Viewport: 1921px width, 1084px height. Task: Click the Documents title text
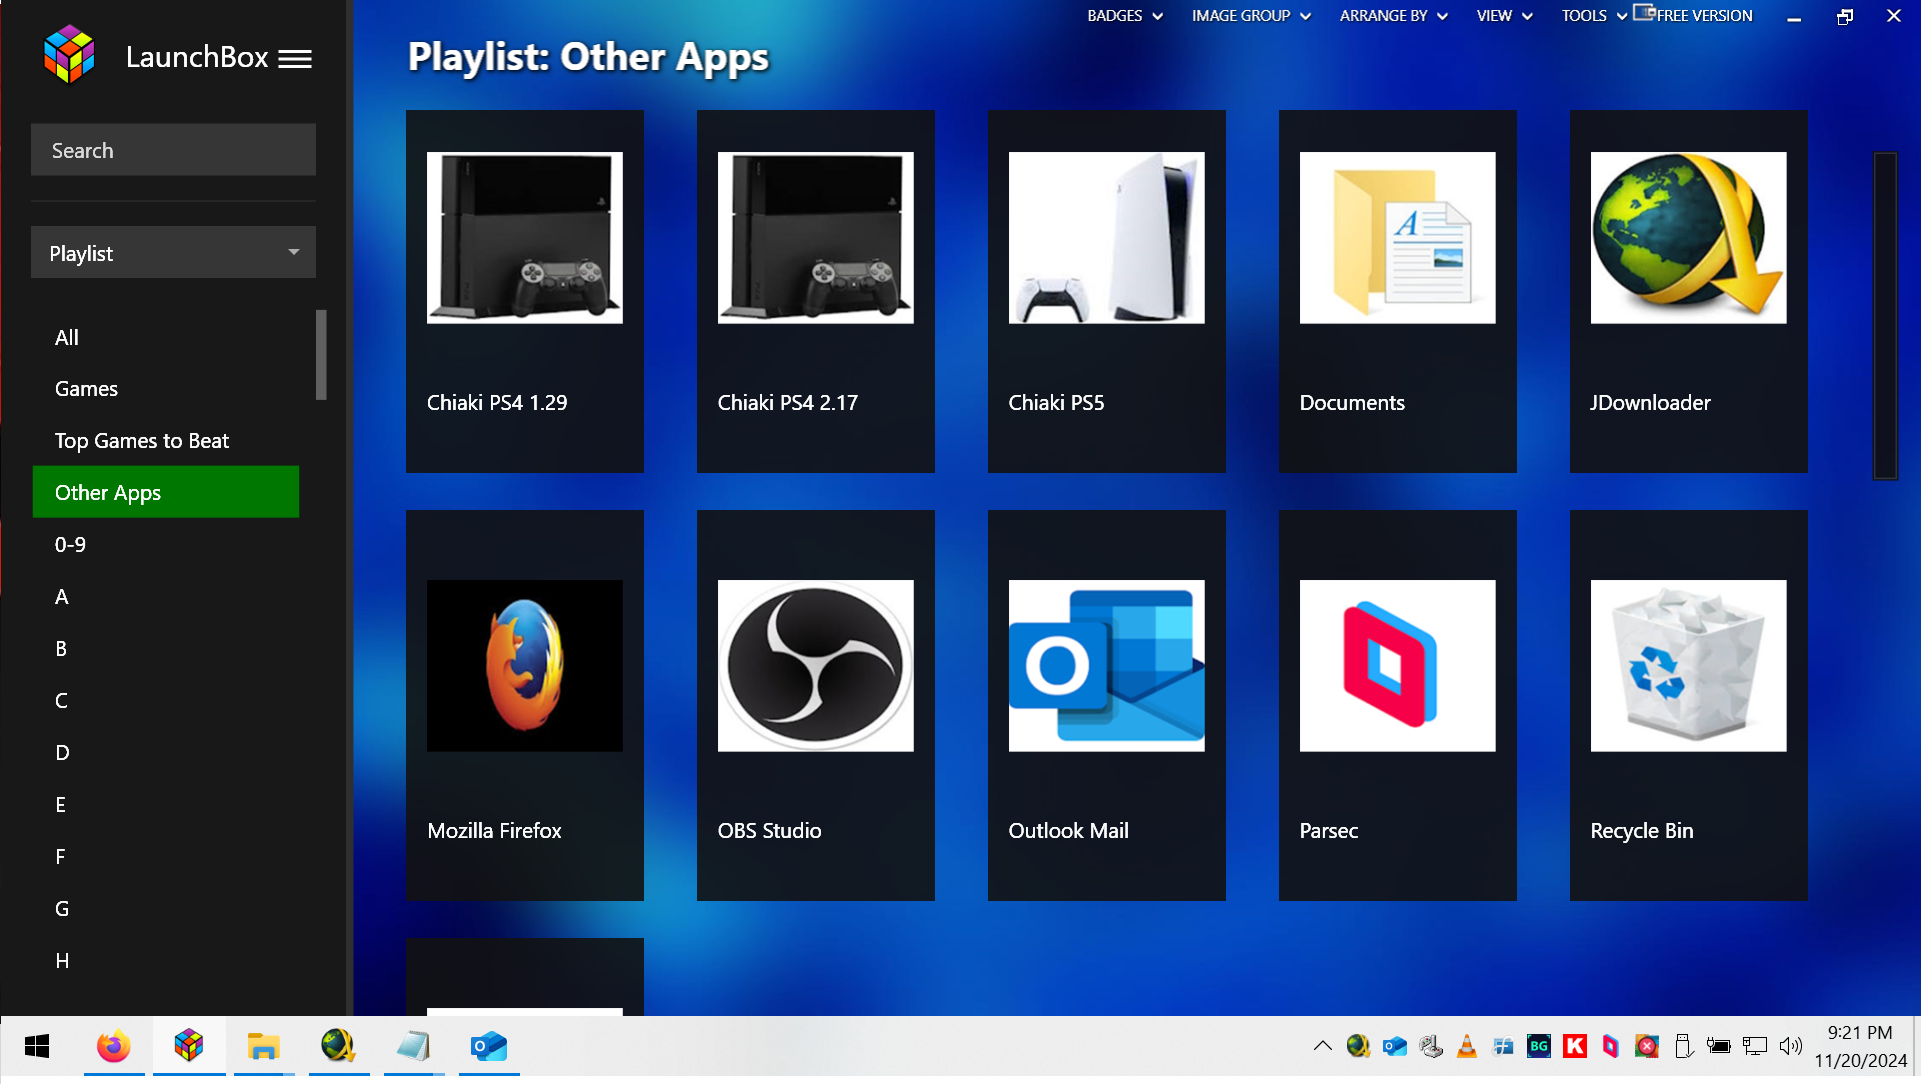tap(1352, 402)
